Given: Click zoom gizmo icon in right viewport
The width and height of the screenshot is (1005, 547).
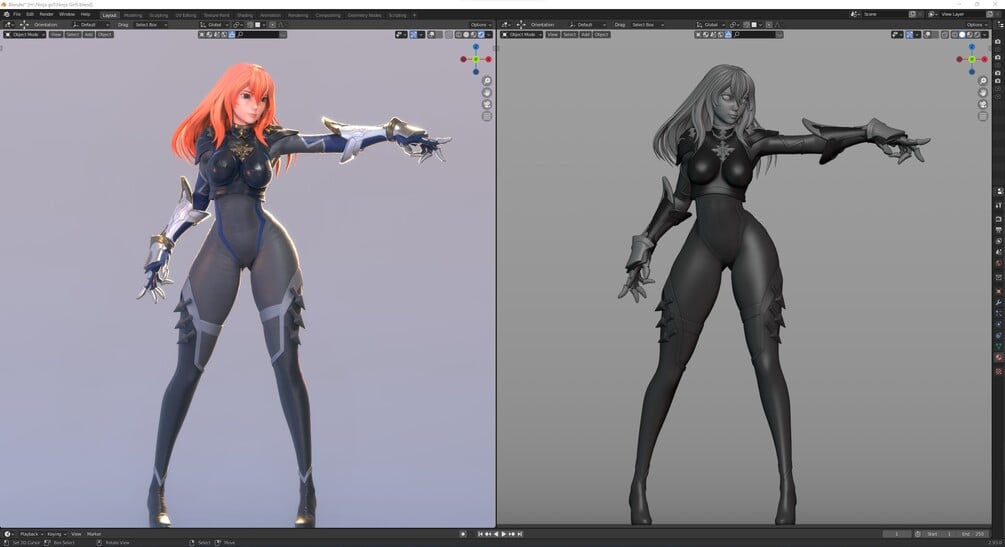Looking at the screenshot, I should 983,81.
